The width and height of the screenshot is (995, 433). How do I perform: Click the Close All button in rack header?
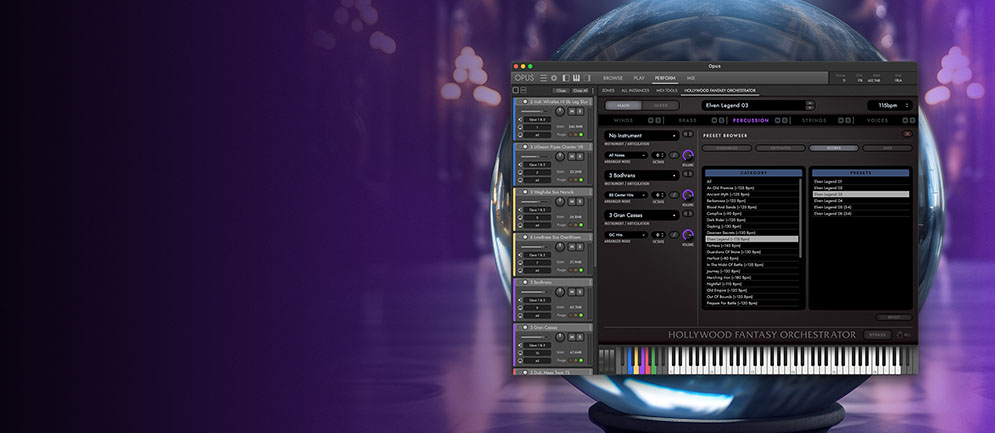pos(581,91)
